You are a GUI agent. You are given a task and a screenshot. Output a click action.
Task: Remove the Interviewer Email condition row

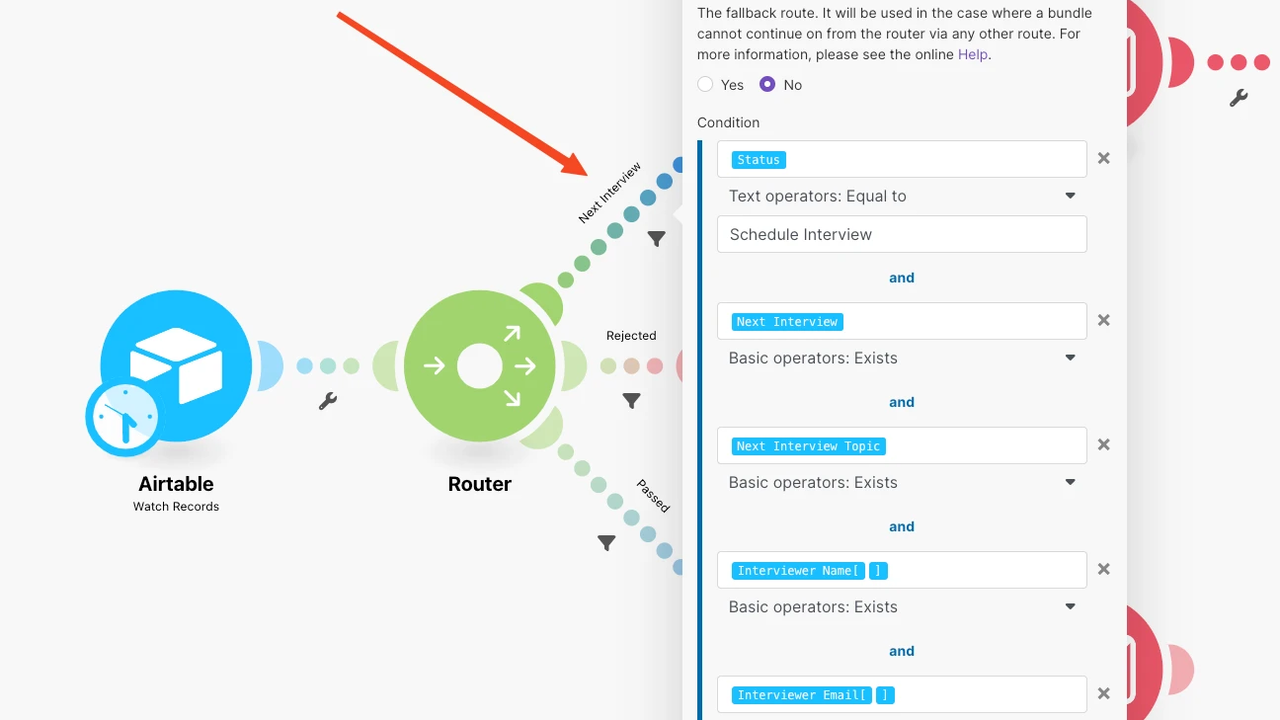(x=1104, y=694)
